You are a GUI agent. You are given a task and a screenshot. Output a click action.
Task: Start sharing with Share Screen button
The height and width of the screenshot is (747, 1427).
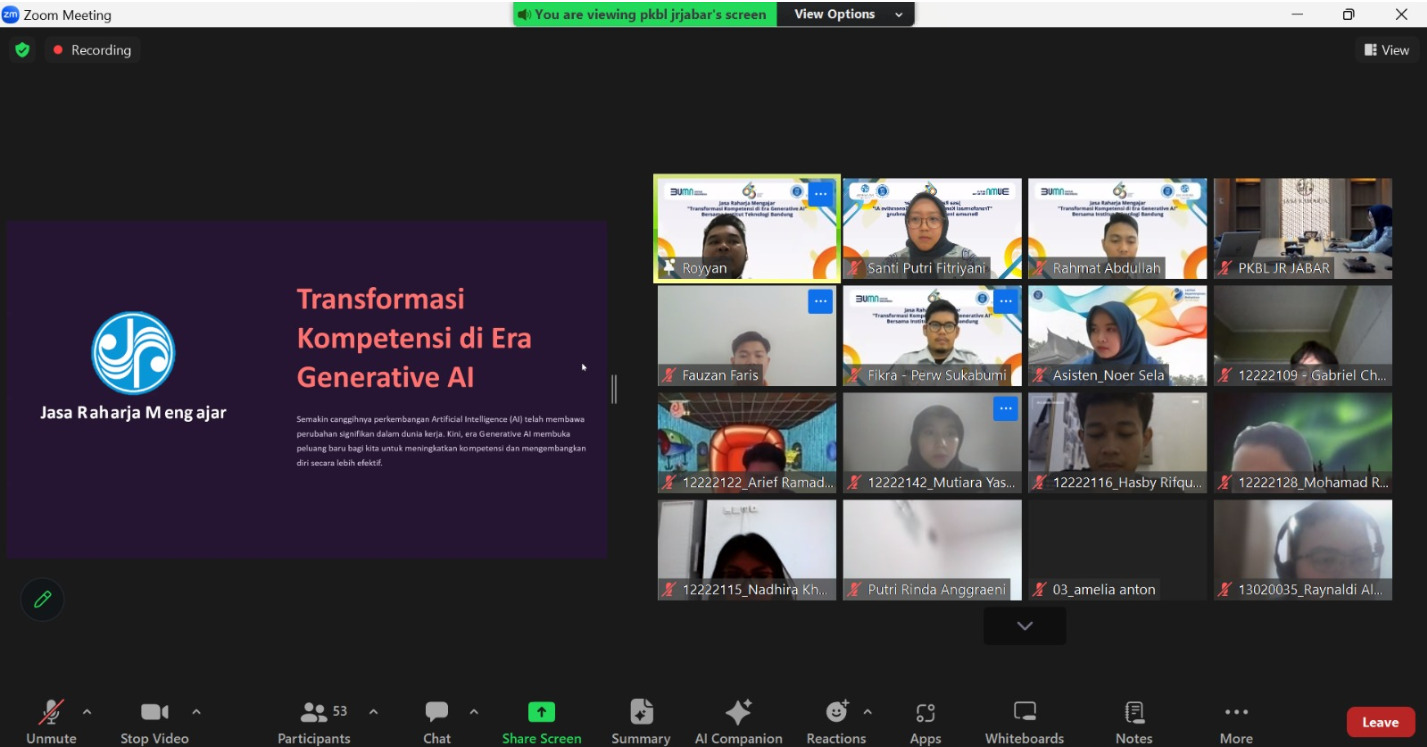click(541, 722)
